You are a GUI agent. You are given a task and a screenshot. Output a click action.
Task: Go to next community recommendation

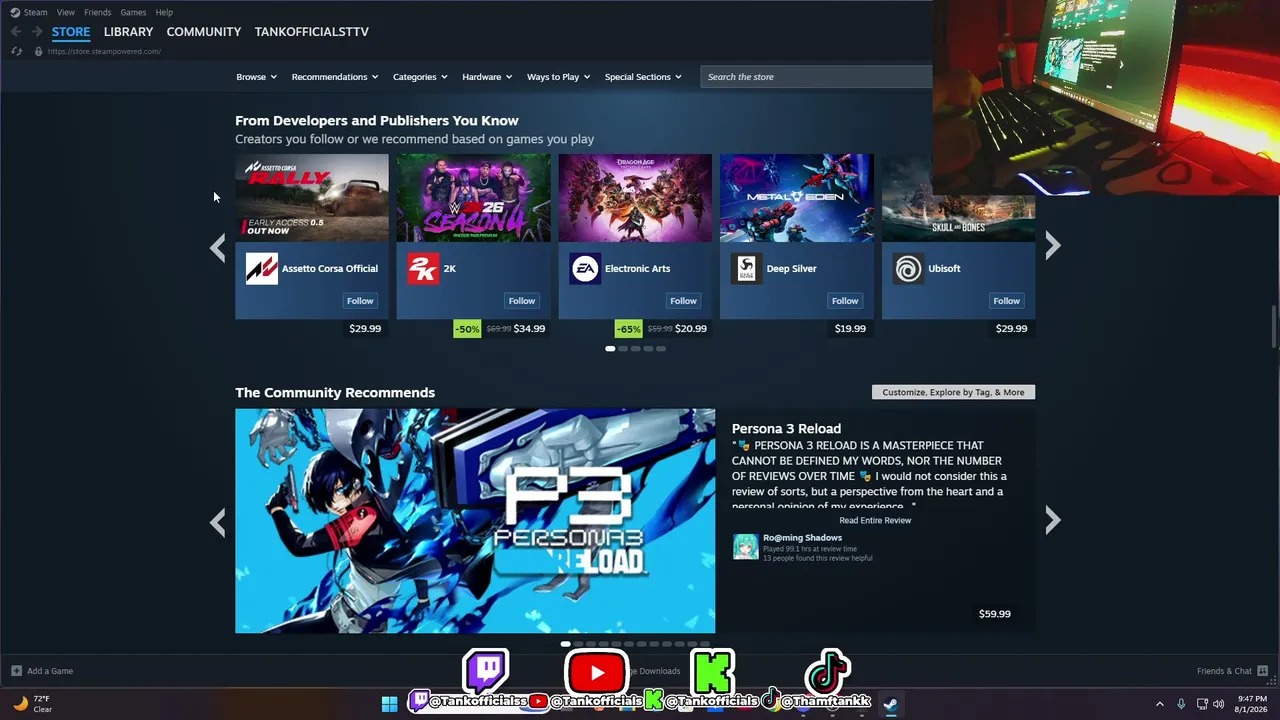(1053, 521)
